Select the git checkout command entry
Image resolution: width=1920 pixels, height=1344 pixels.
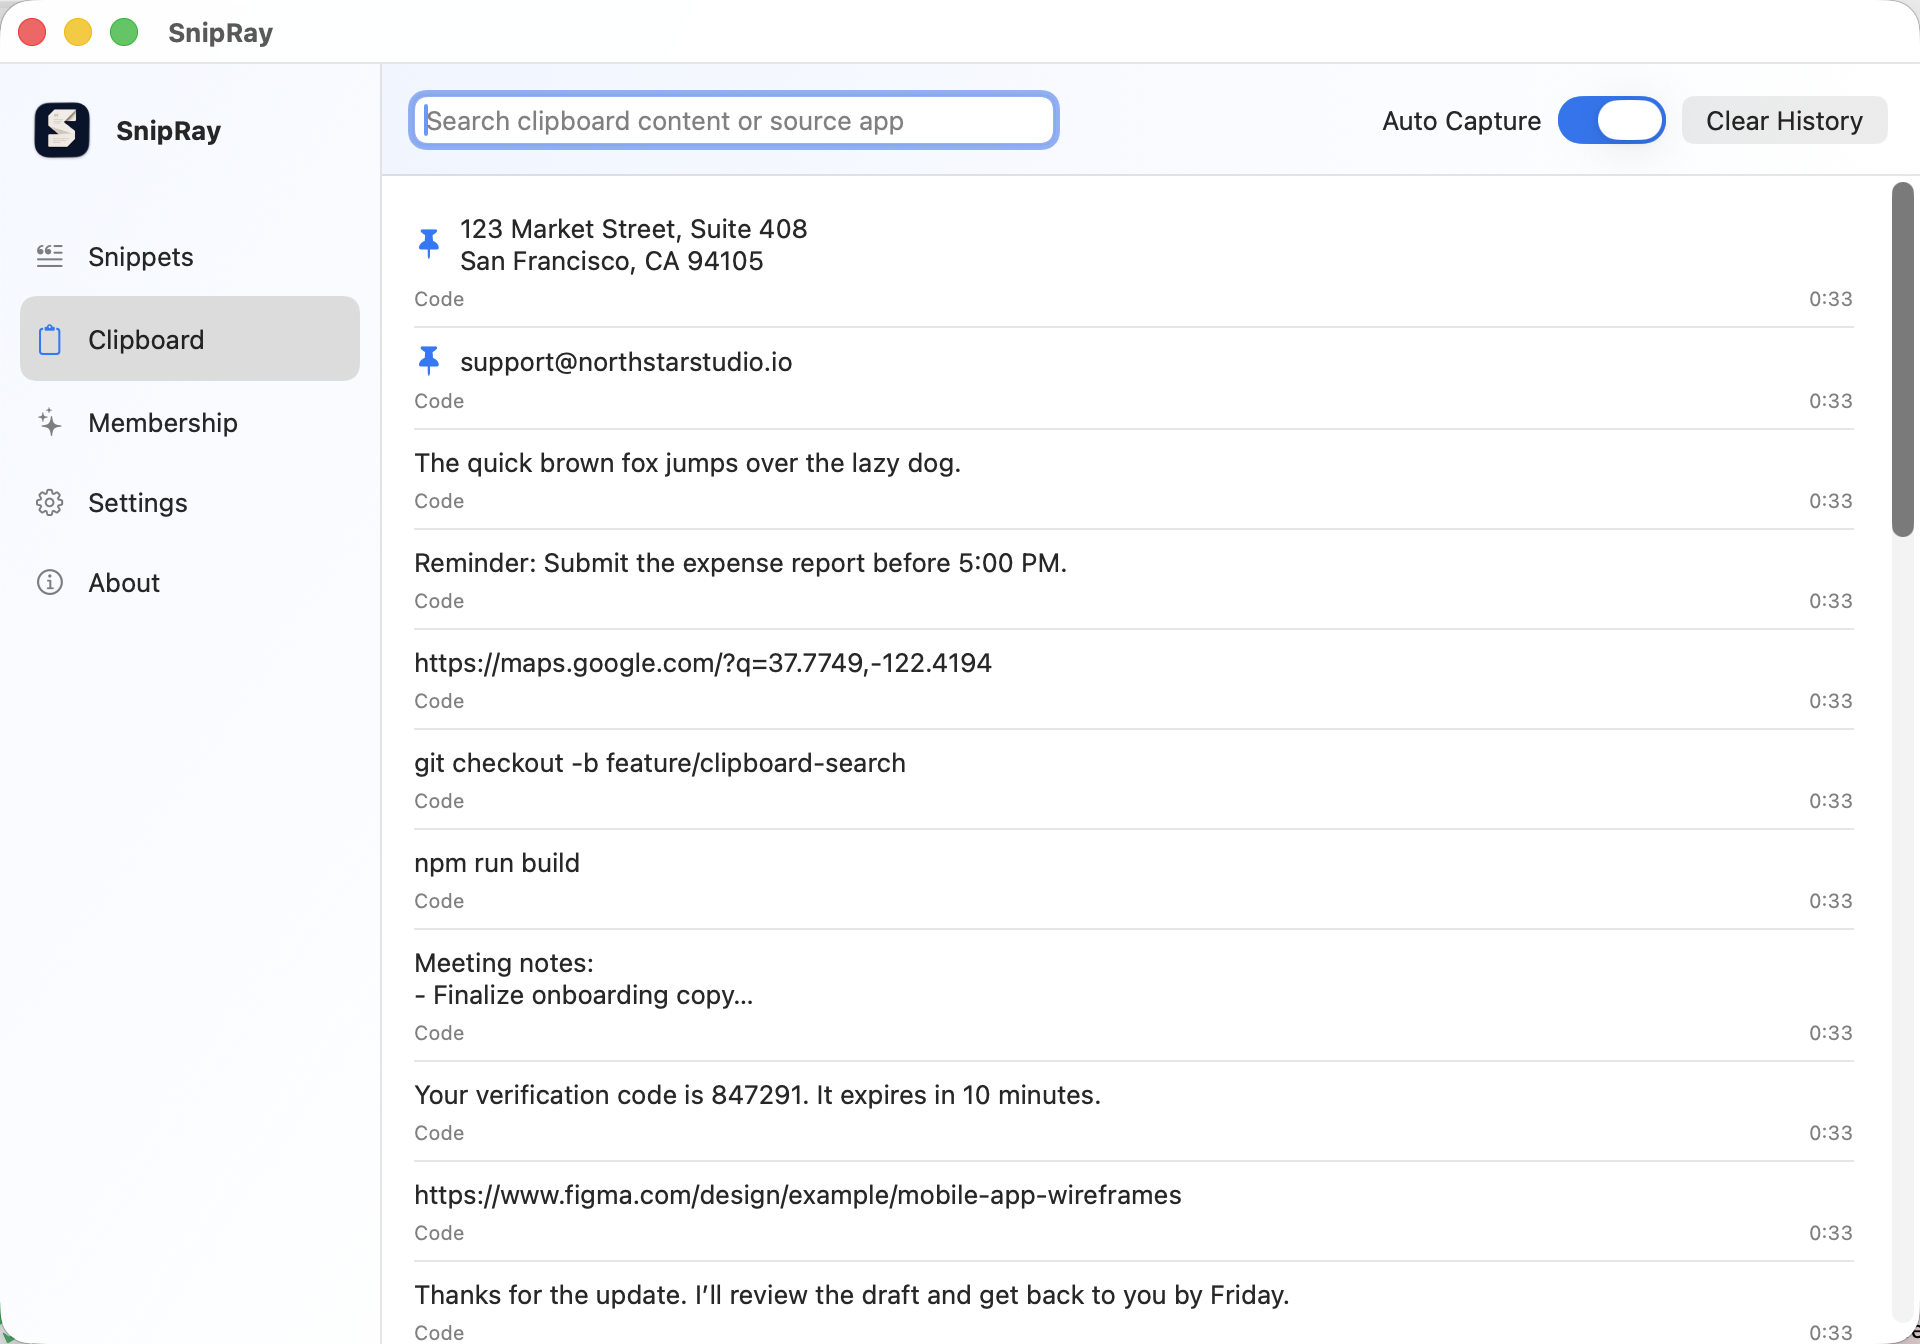coord(1134,780)
